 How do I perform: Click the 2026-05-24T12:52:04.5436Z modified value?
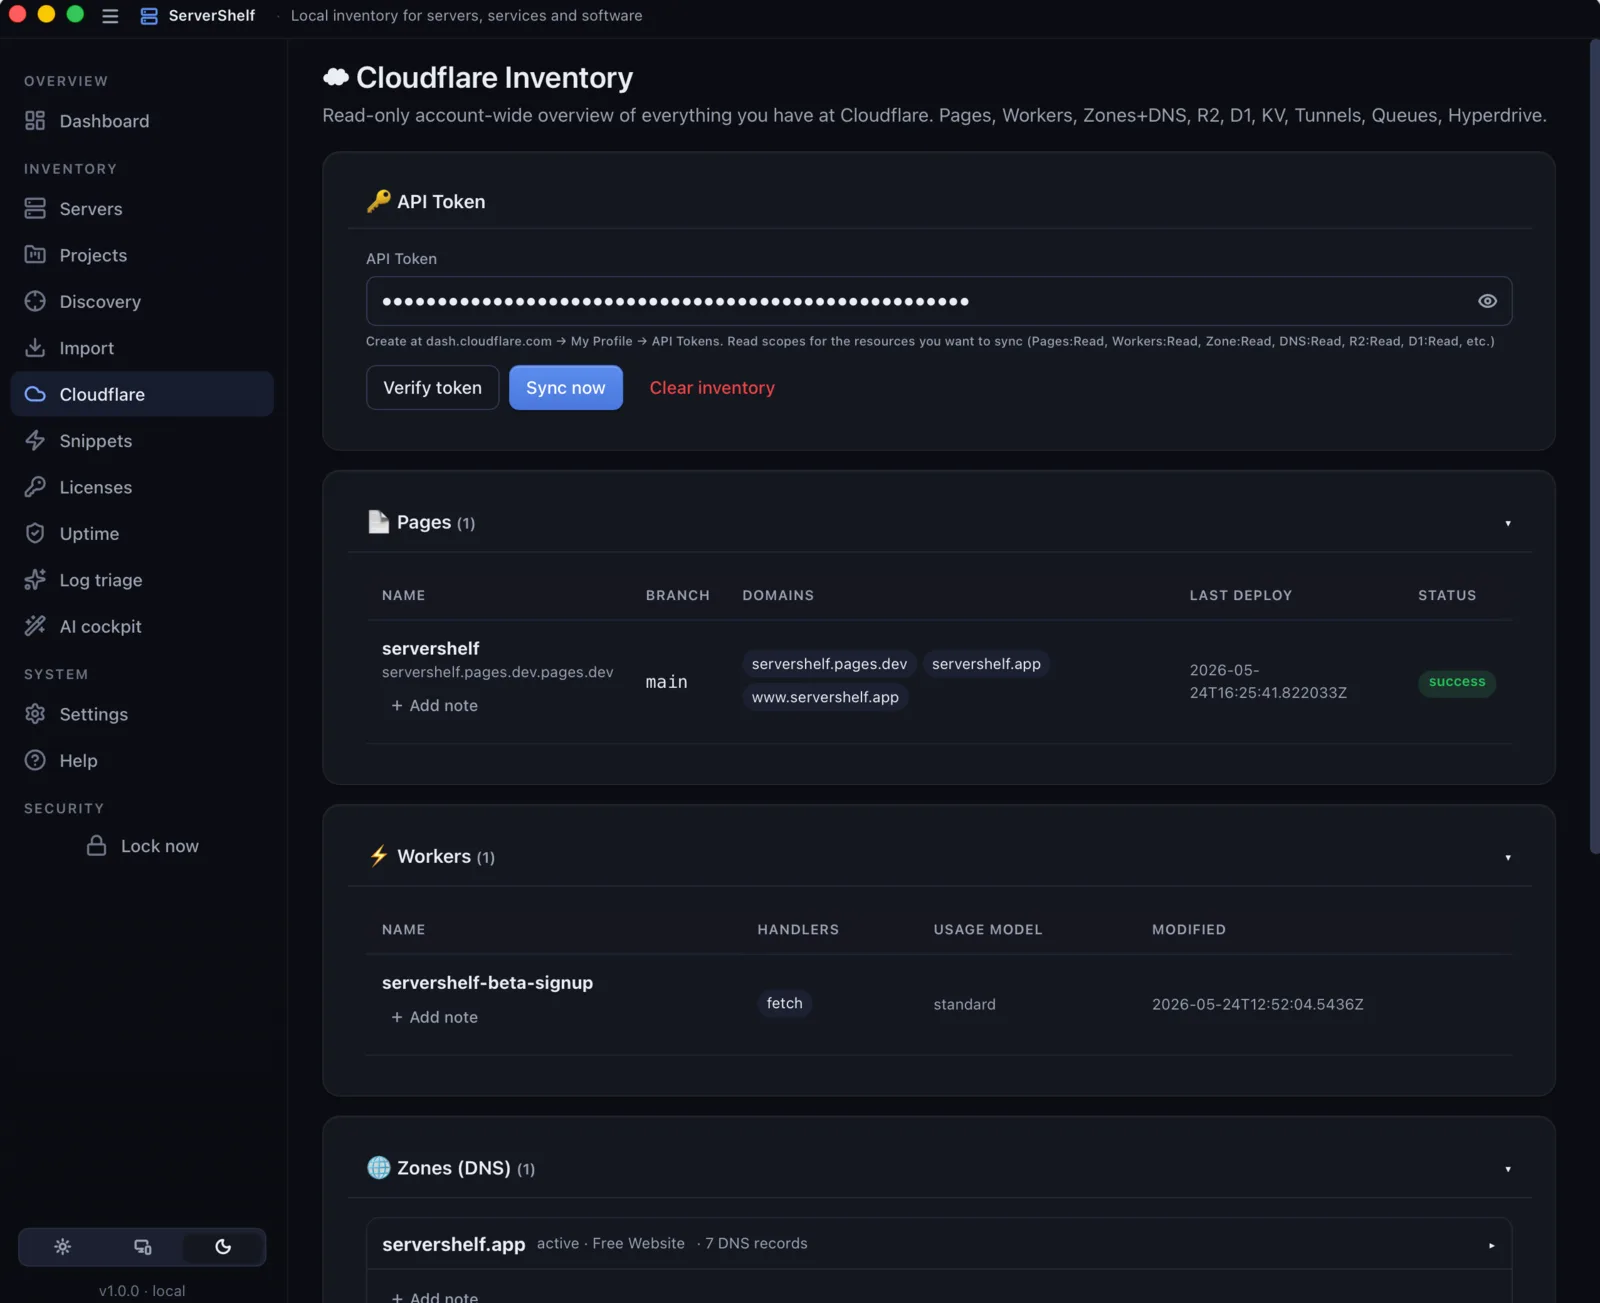tap(1257, 1004)
